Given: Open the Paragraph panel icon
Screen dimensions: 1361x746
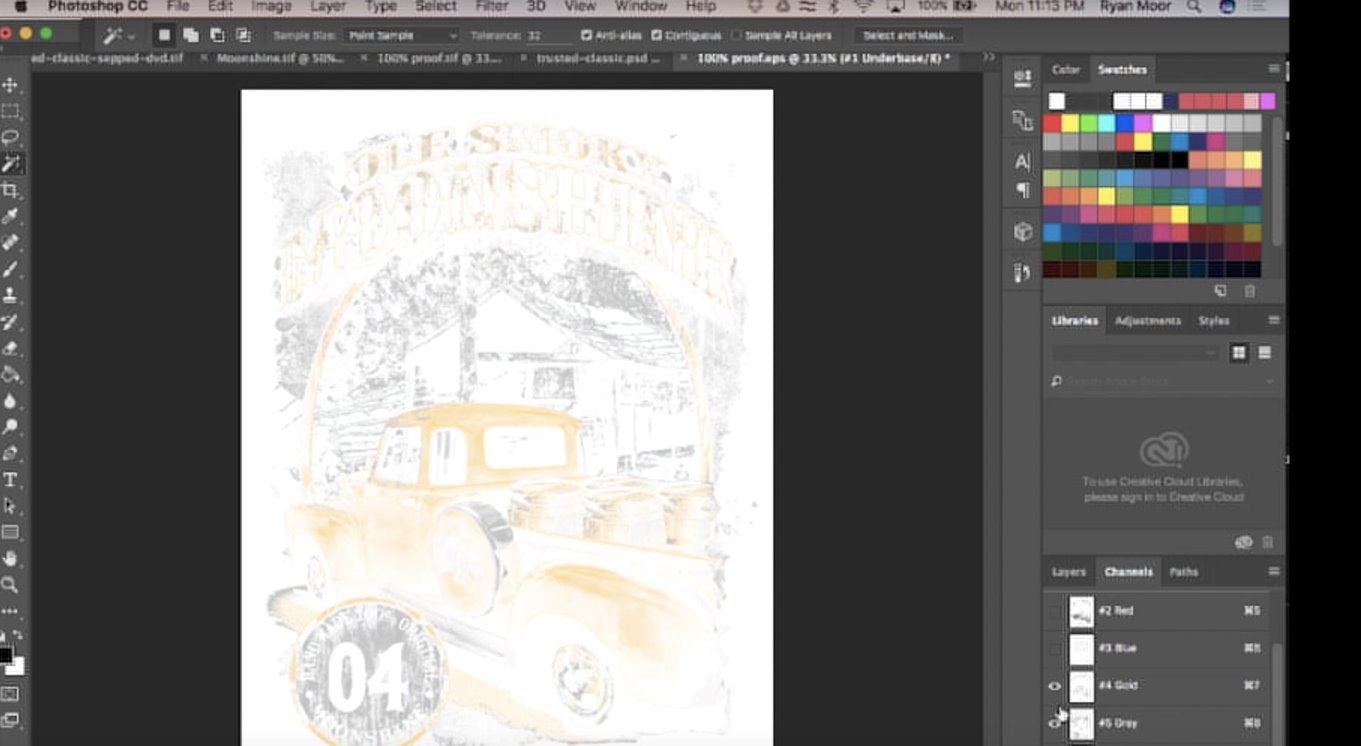Looking at the screenshot, I should [x=1022, y=189].
